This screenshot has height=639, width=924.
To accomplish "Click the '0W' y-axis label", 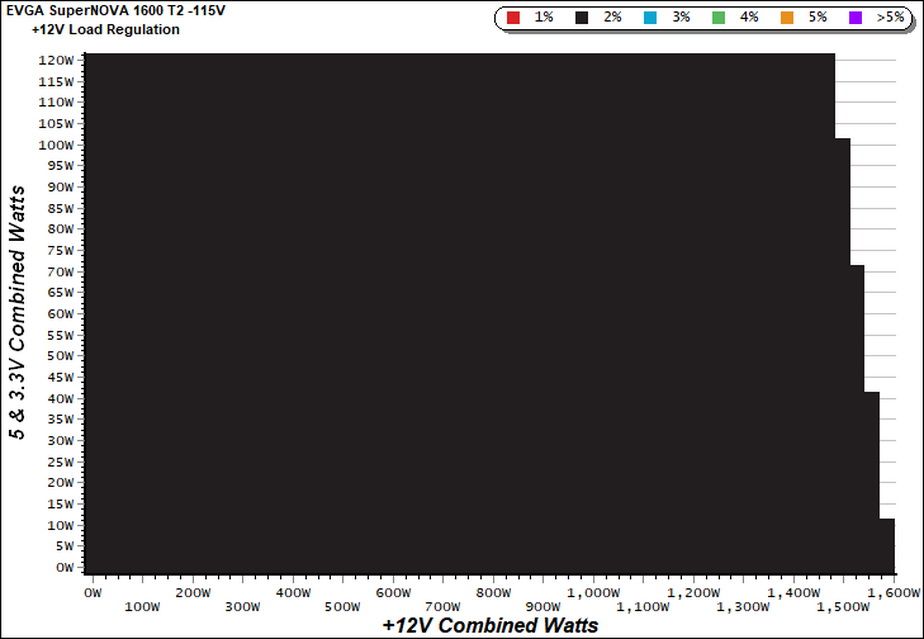I will click(65, 567).
